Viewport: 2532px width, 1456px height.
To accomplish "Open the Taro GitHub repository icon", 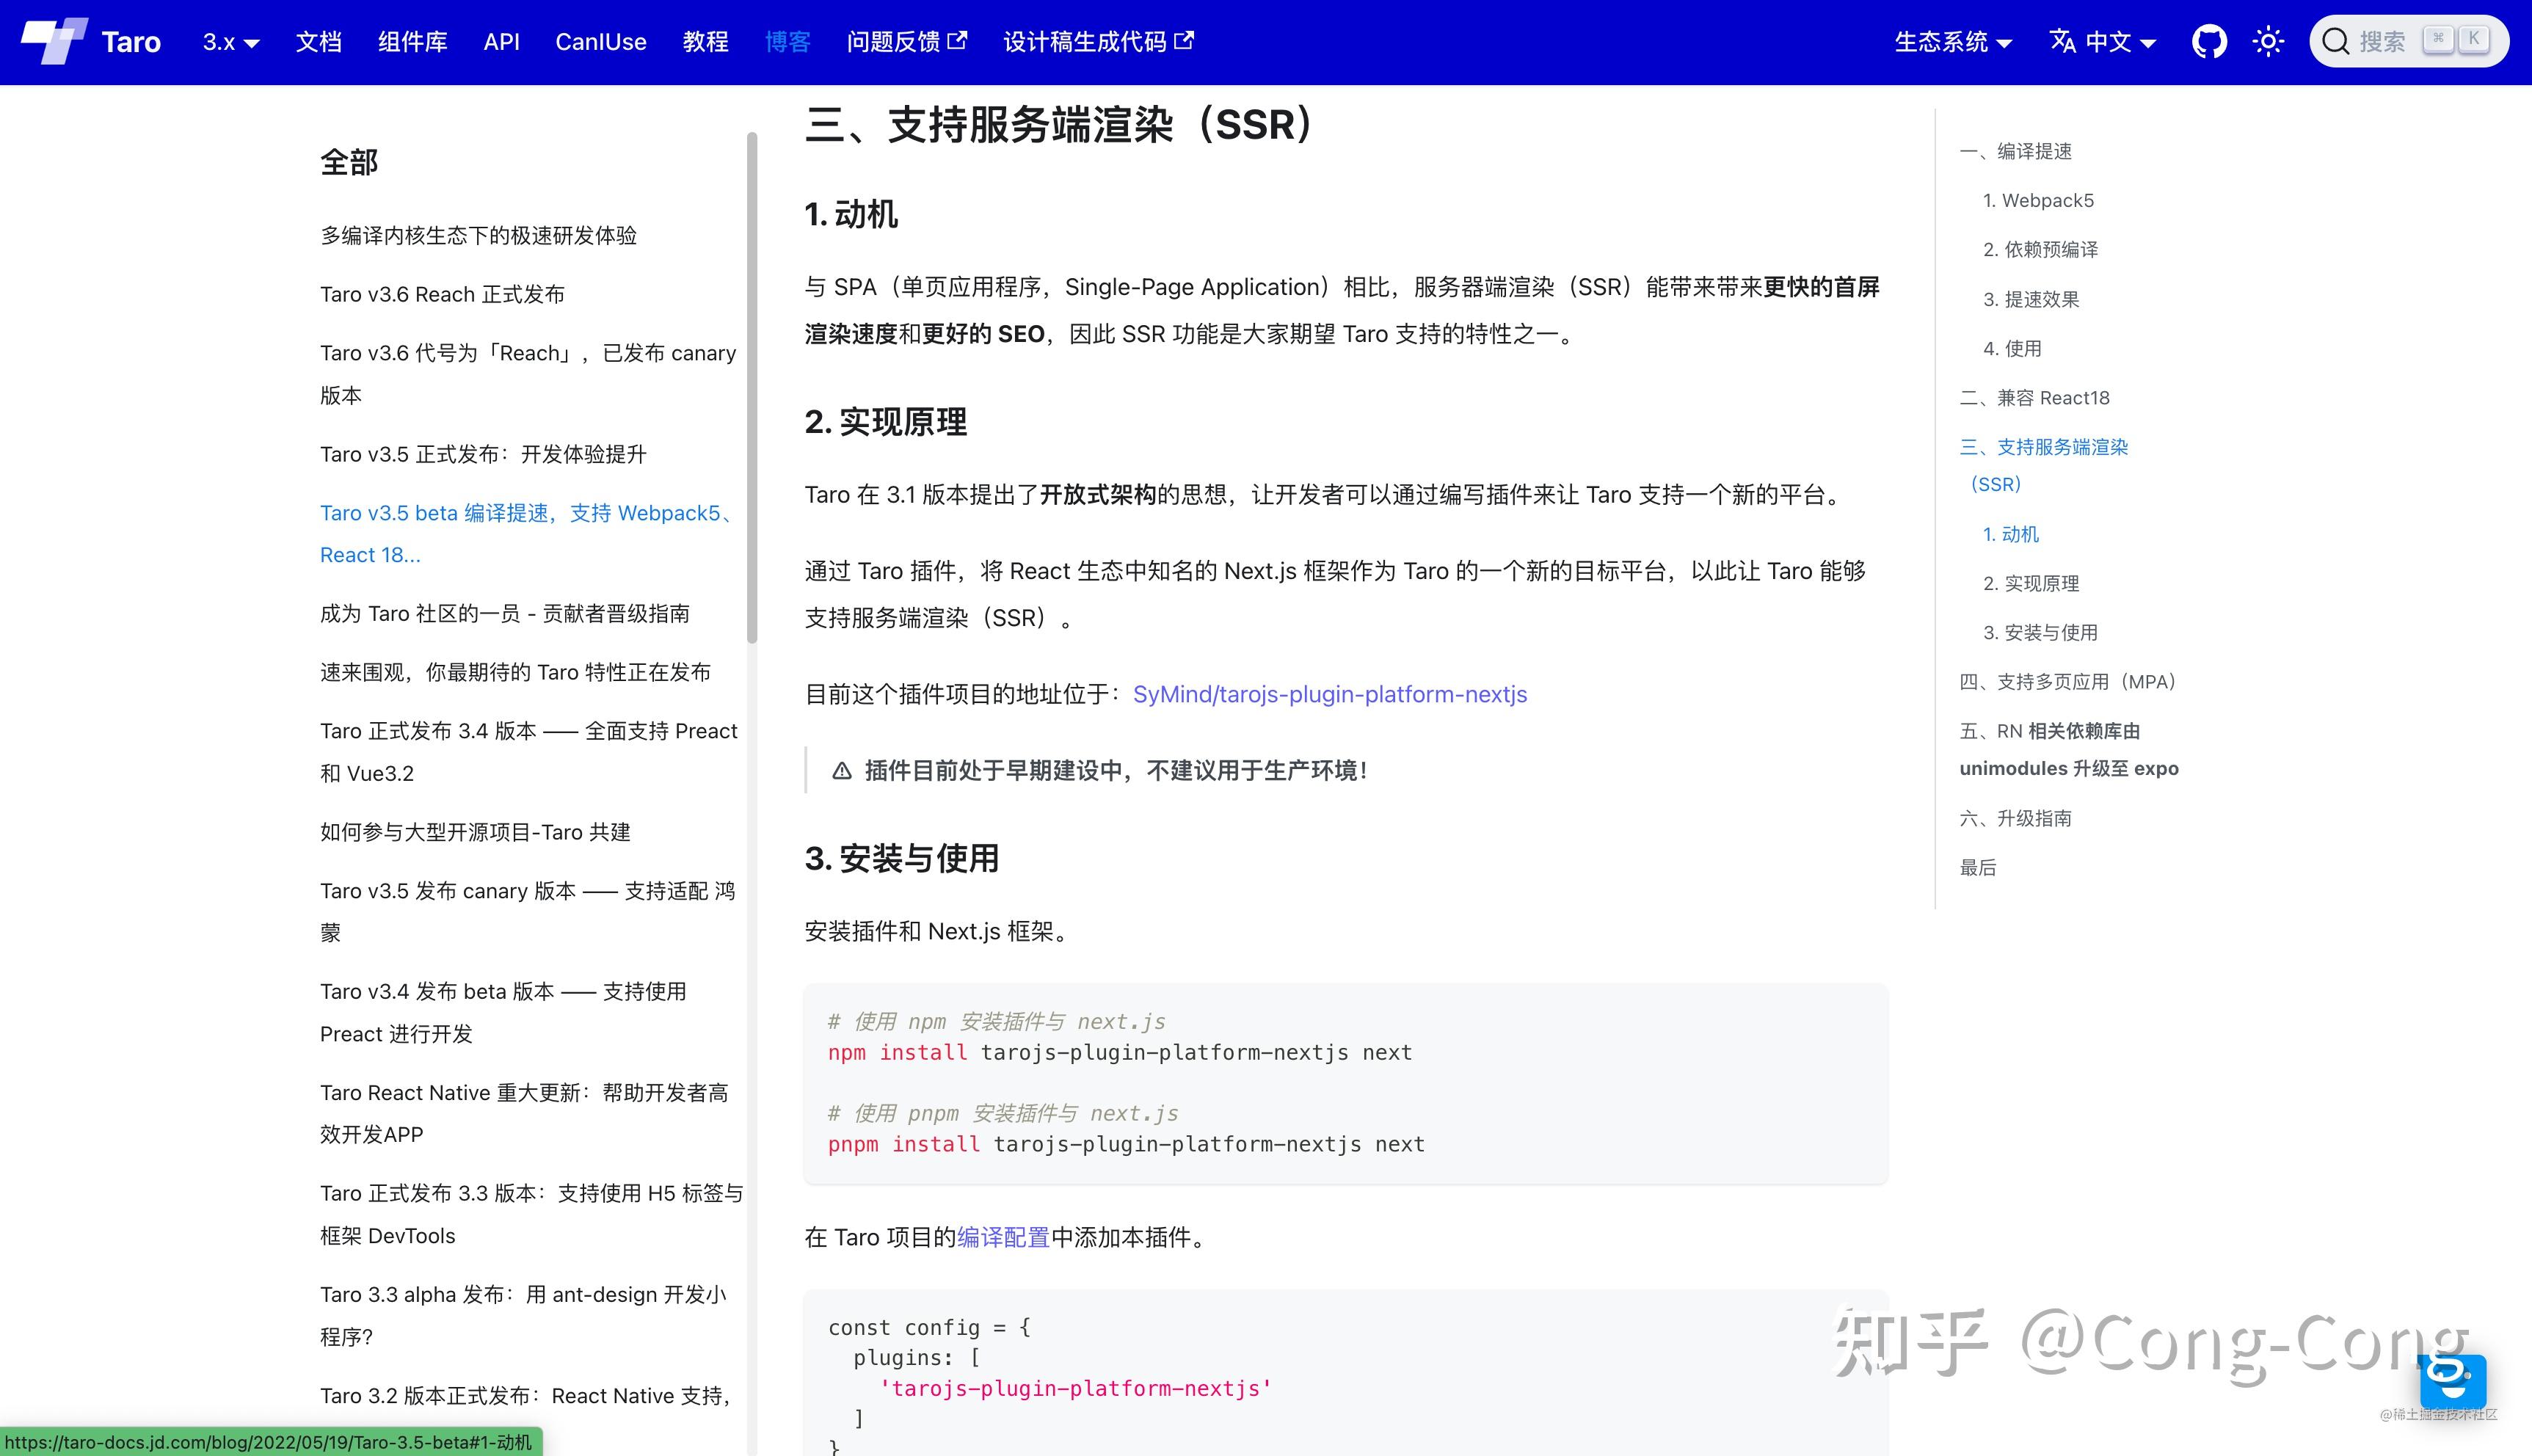I will point(2211,41).
